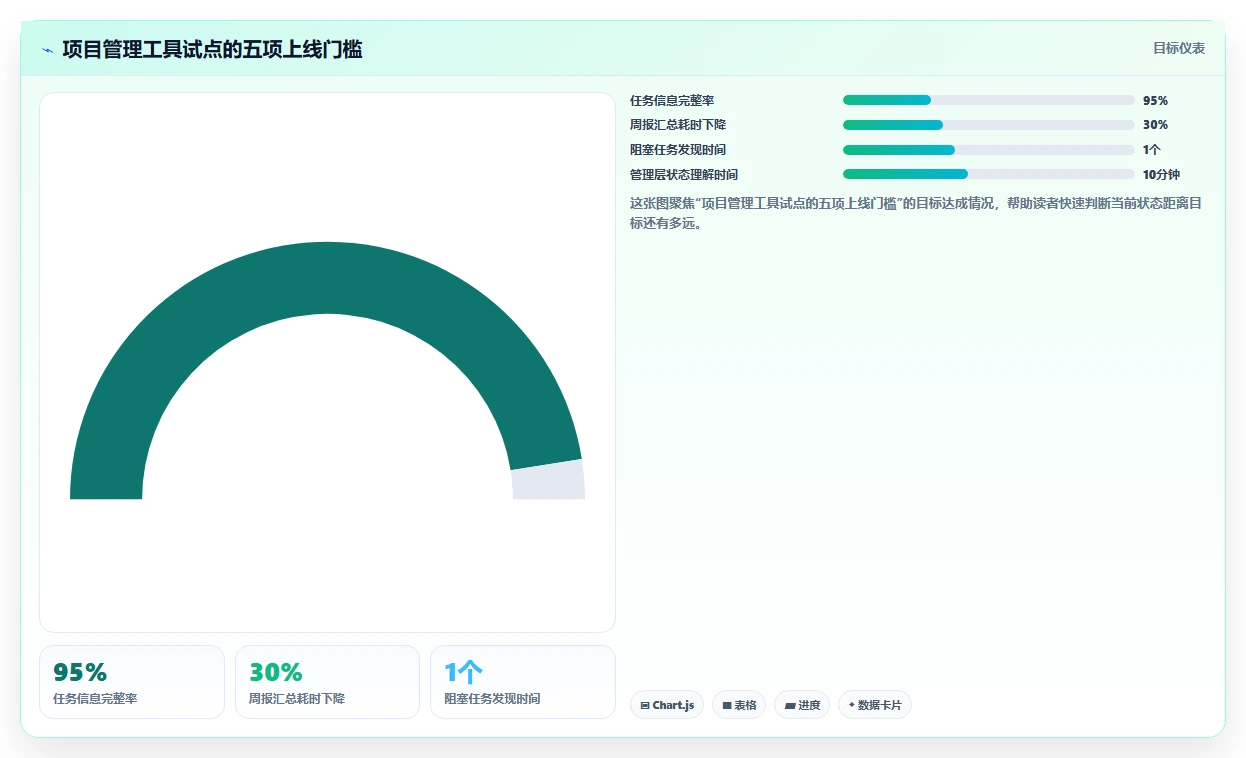
Task: Click the 30% value next to progress bar
Action: coord(1155,125)
